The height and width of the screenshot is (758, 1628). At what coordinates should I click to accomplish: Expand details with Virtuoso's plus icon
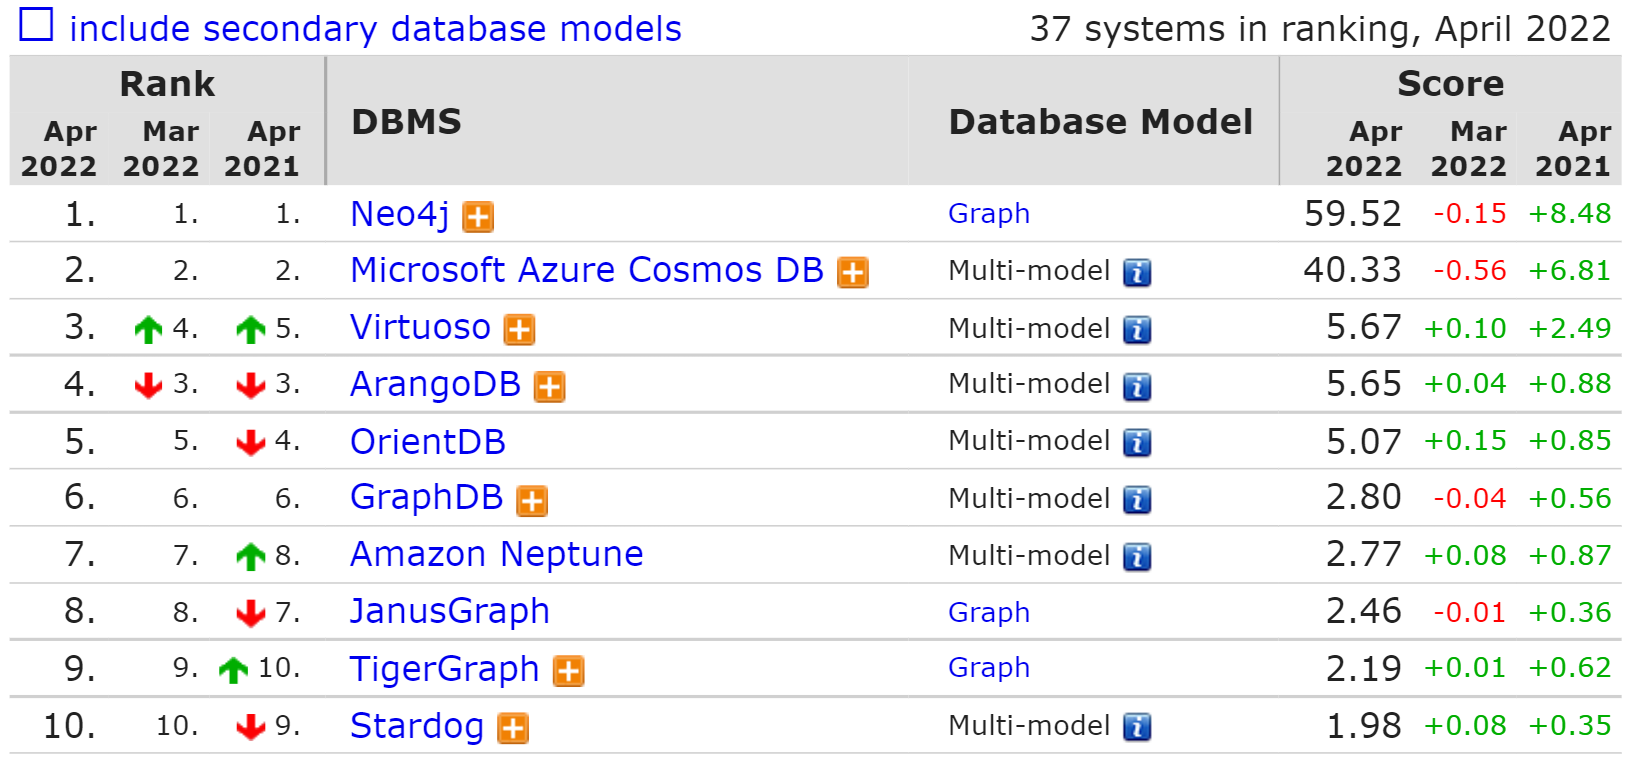click(519, 330)
